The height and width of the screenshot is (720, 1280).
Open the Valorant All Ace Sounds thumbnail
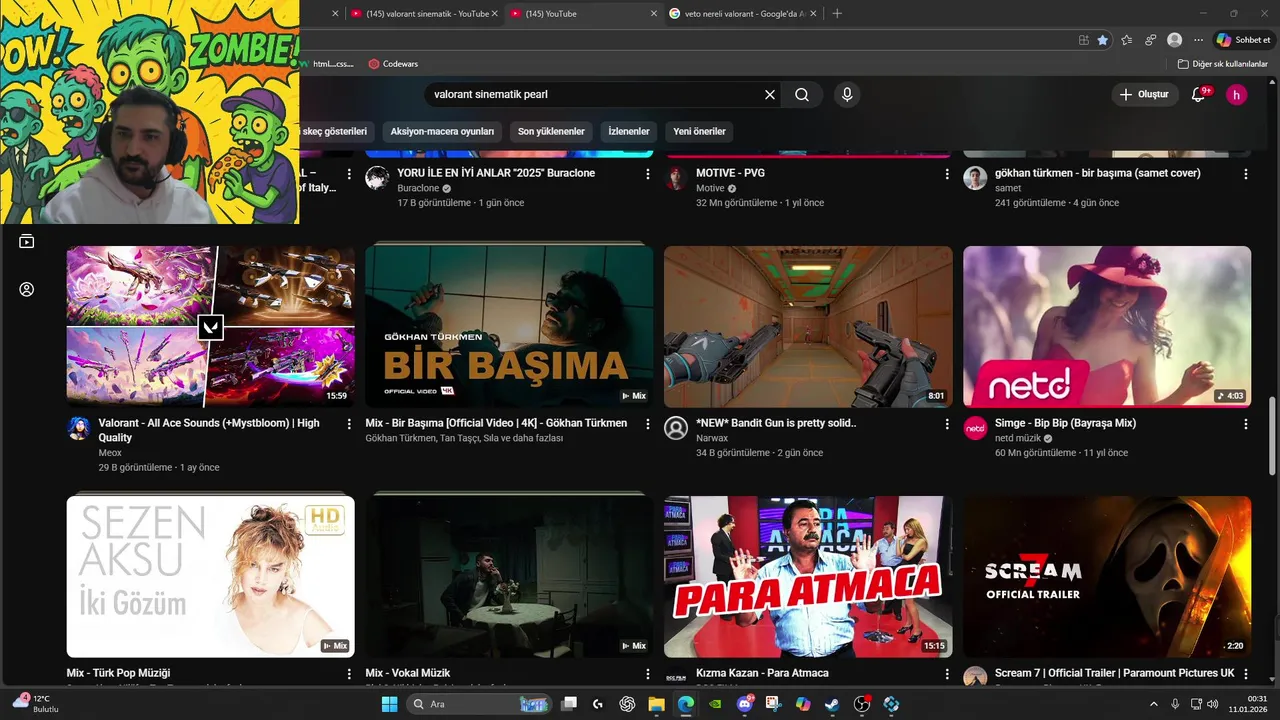coord(210,327)
